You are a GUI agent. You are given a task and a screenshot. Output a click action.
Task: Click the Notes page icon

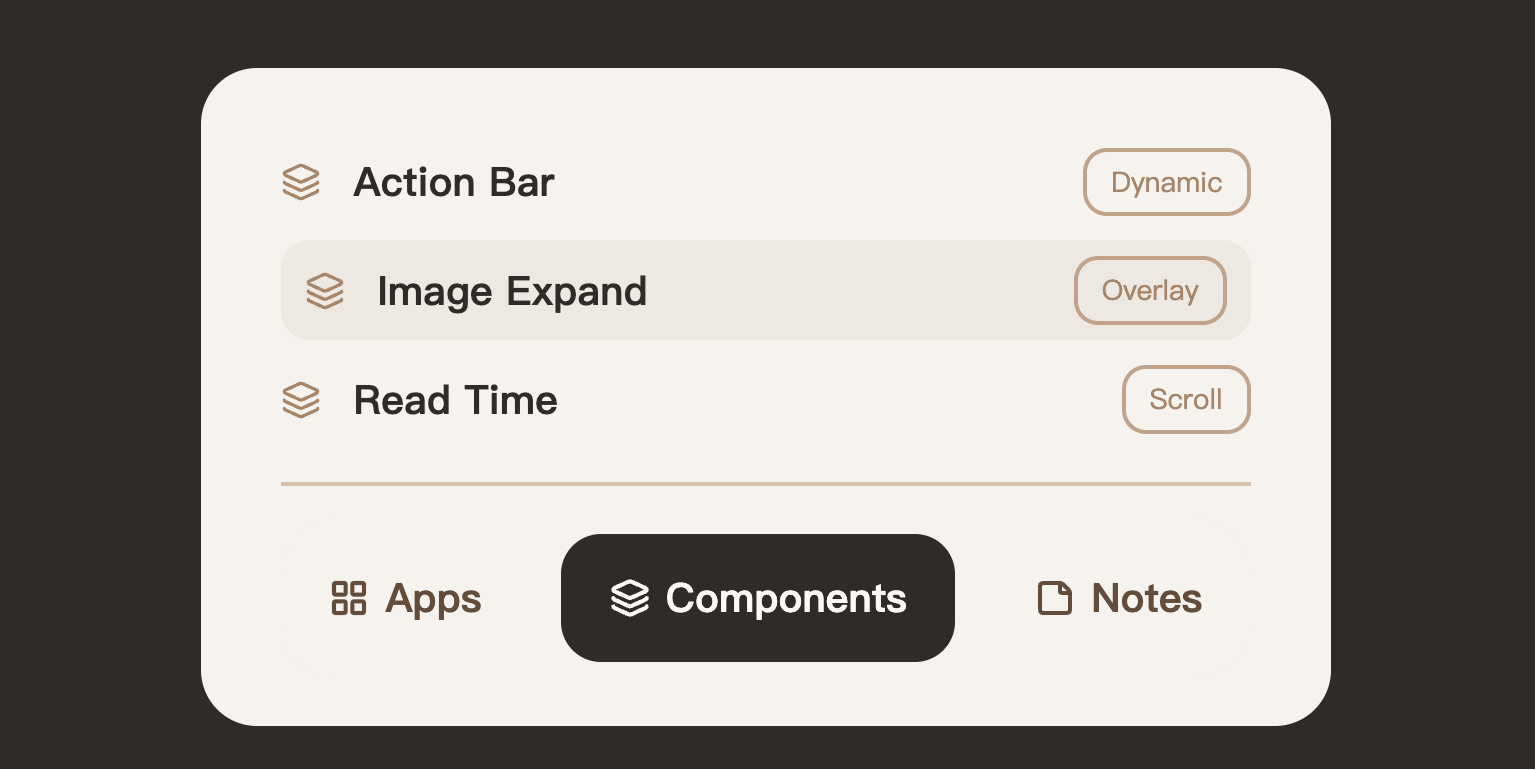tap(1055, 598)
